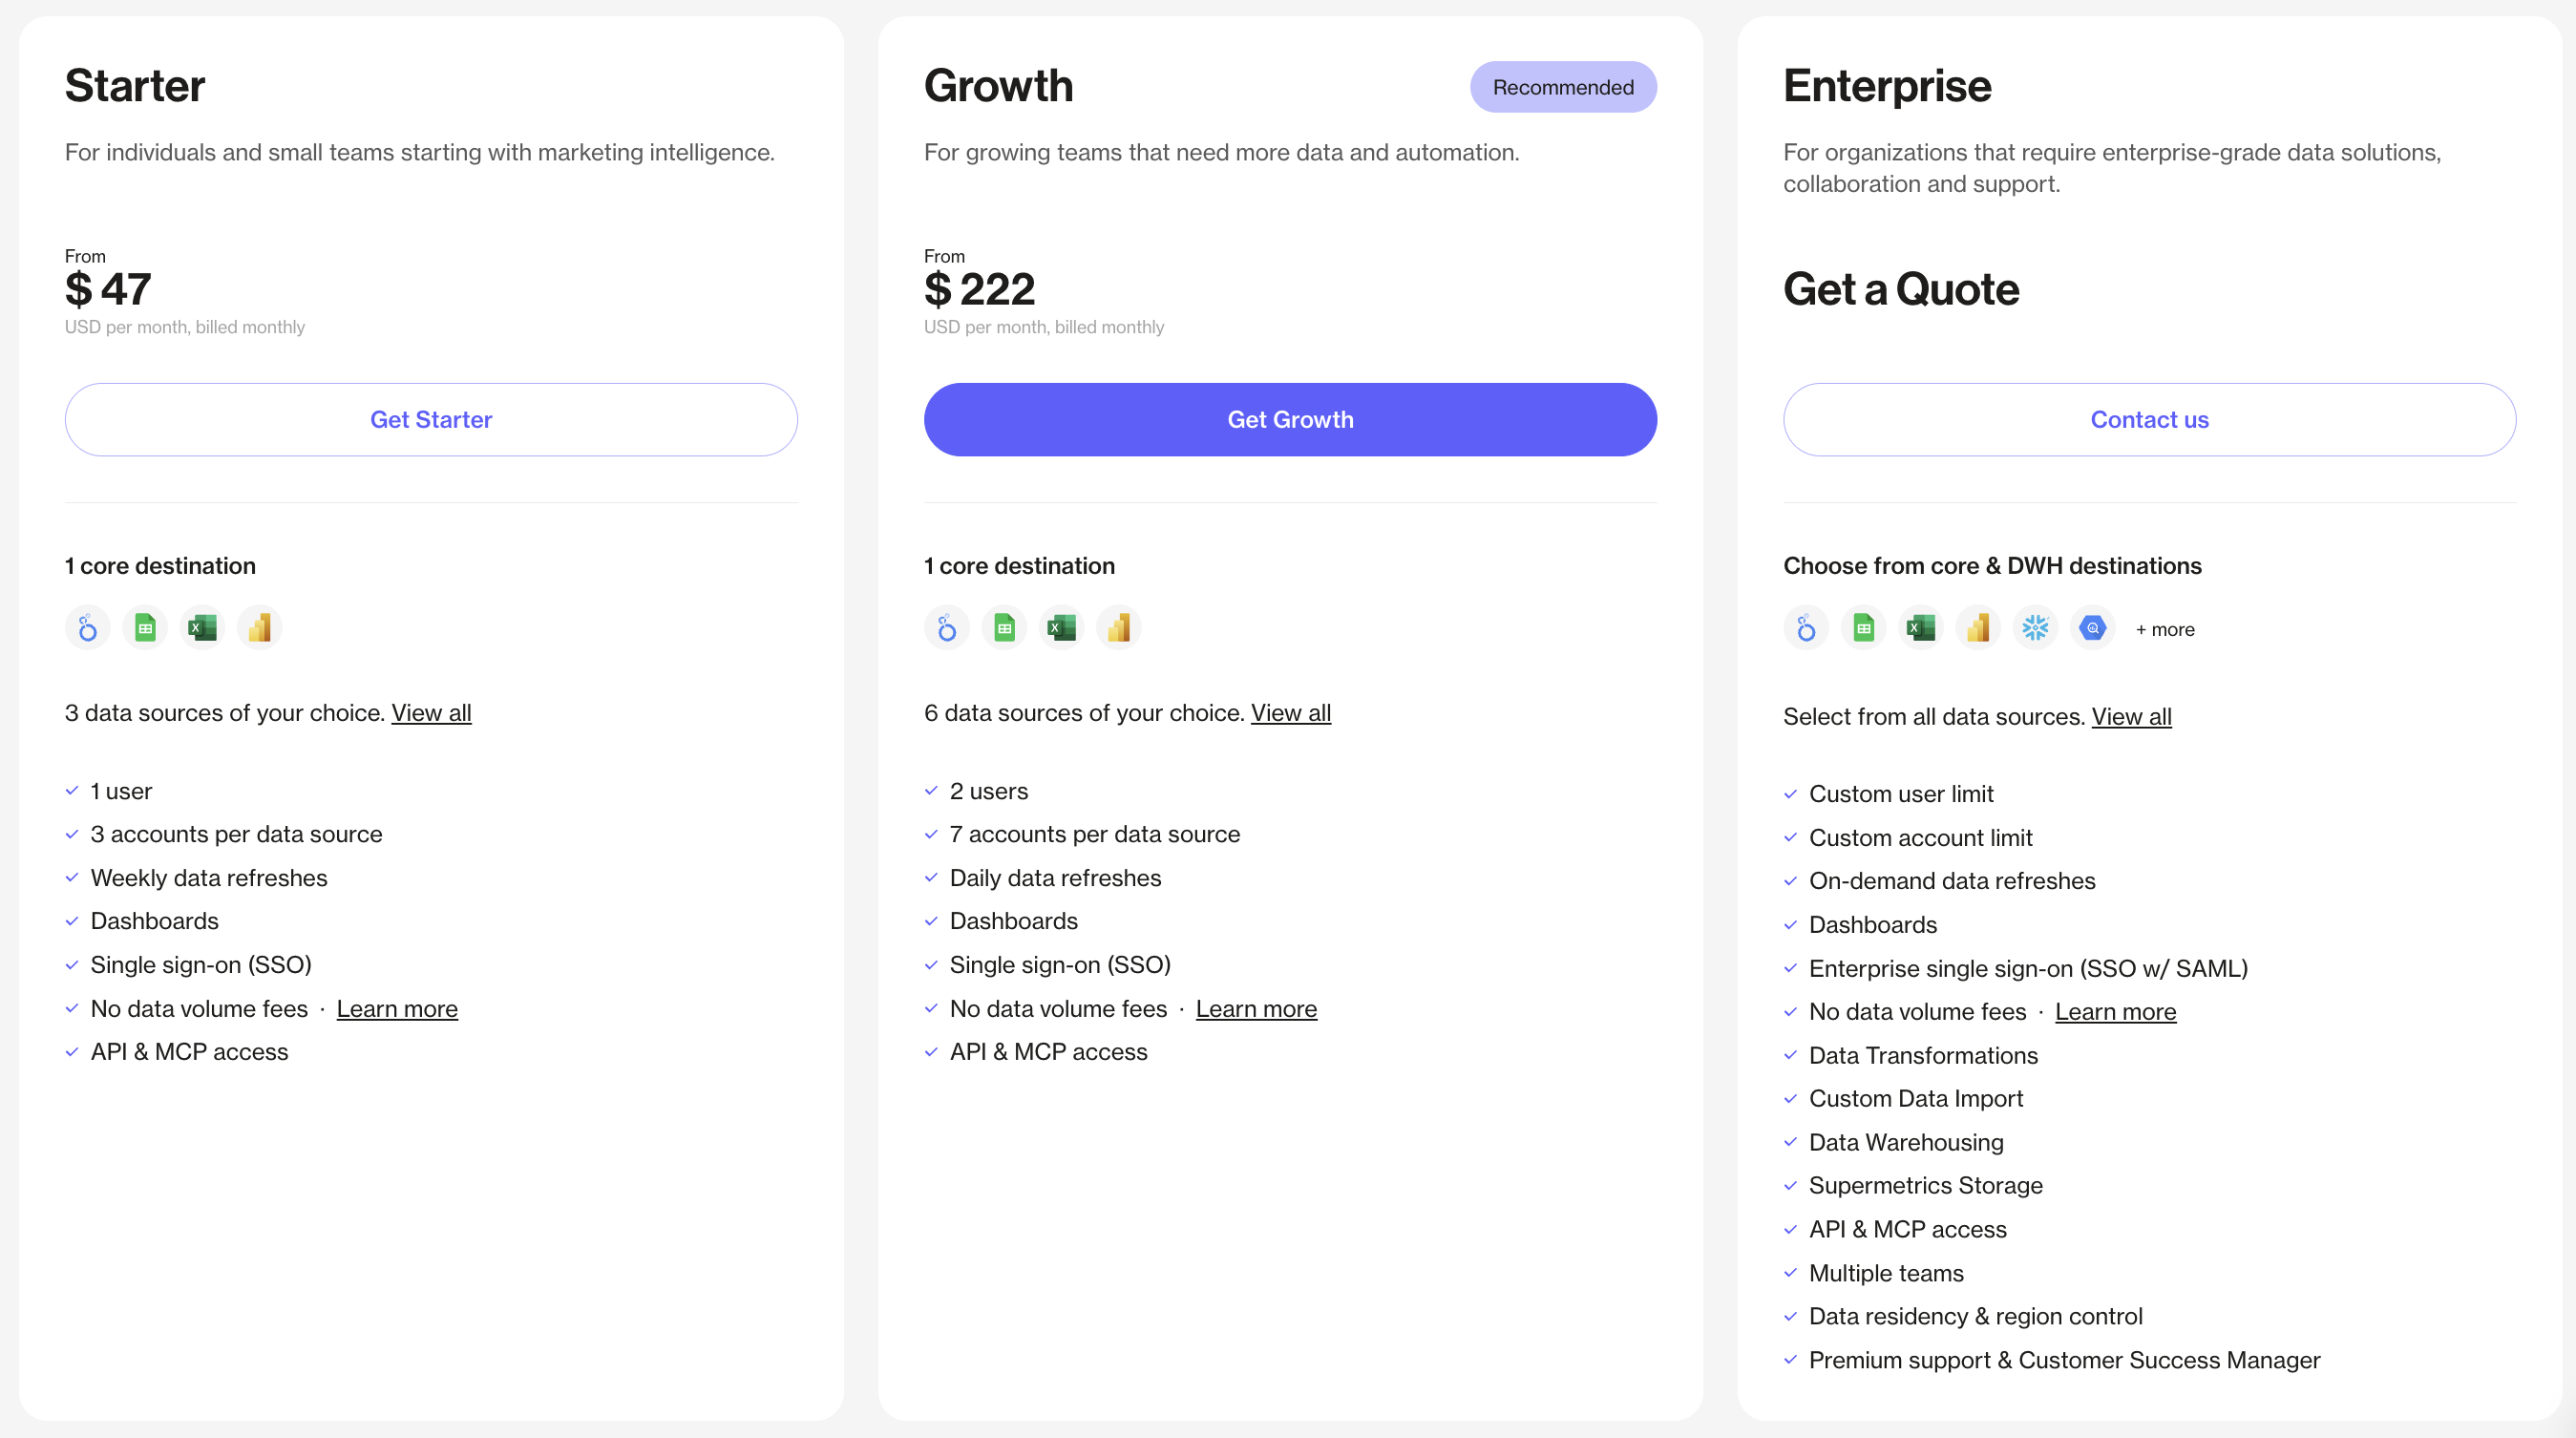2576x1438 pixels.
Task: Select the Looker Studio icon in Growth plan
Action: click(946, 627)
